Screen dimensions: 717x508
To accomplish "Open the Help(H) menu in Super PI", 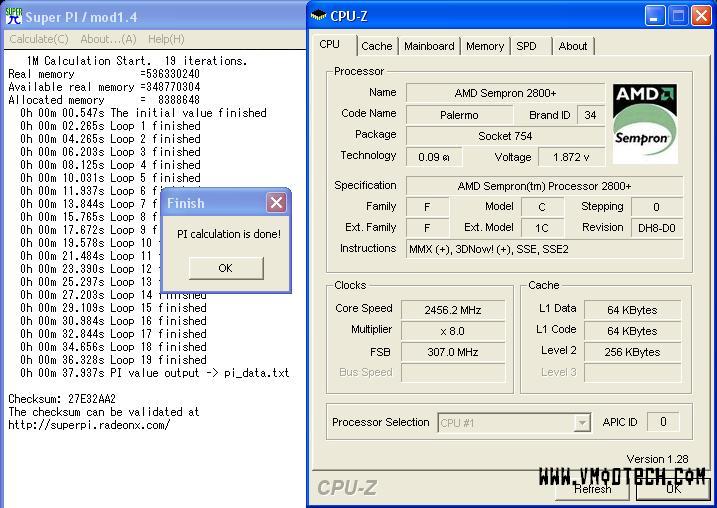I will [x=166, y=39].
